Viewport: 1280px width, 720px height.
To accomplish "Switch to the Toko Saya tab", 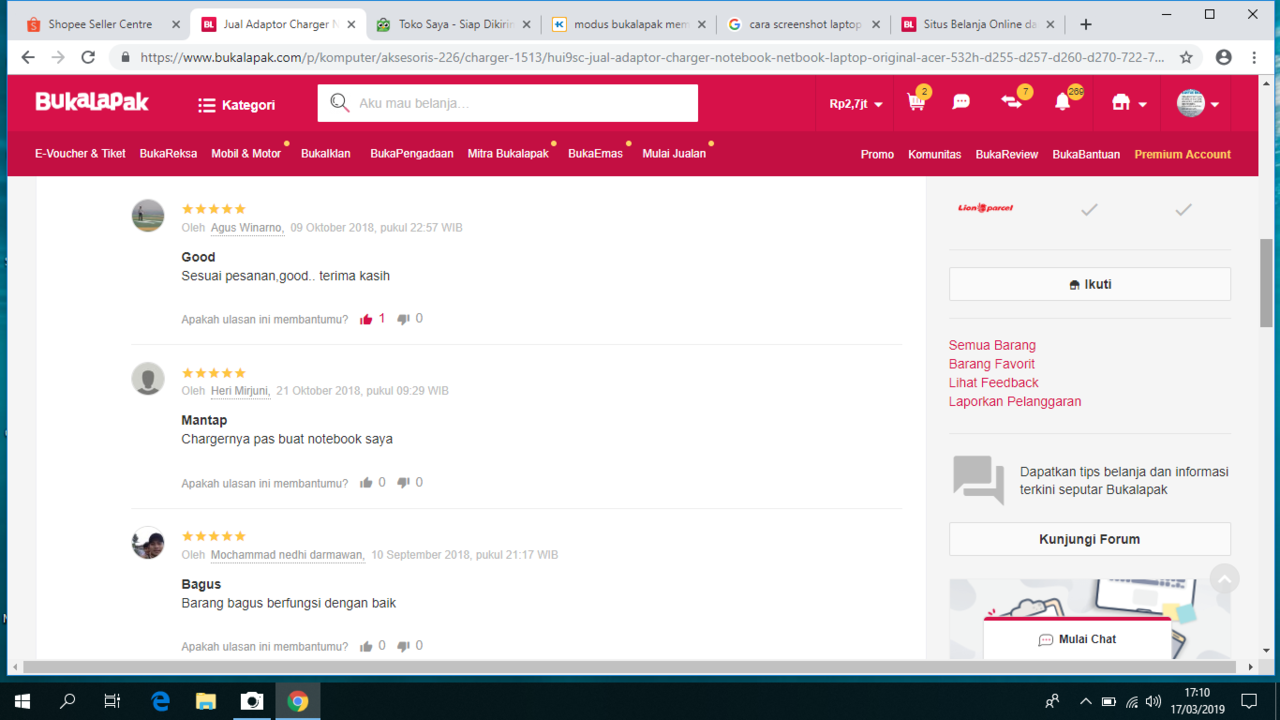I will click(x=454, y=24).
